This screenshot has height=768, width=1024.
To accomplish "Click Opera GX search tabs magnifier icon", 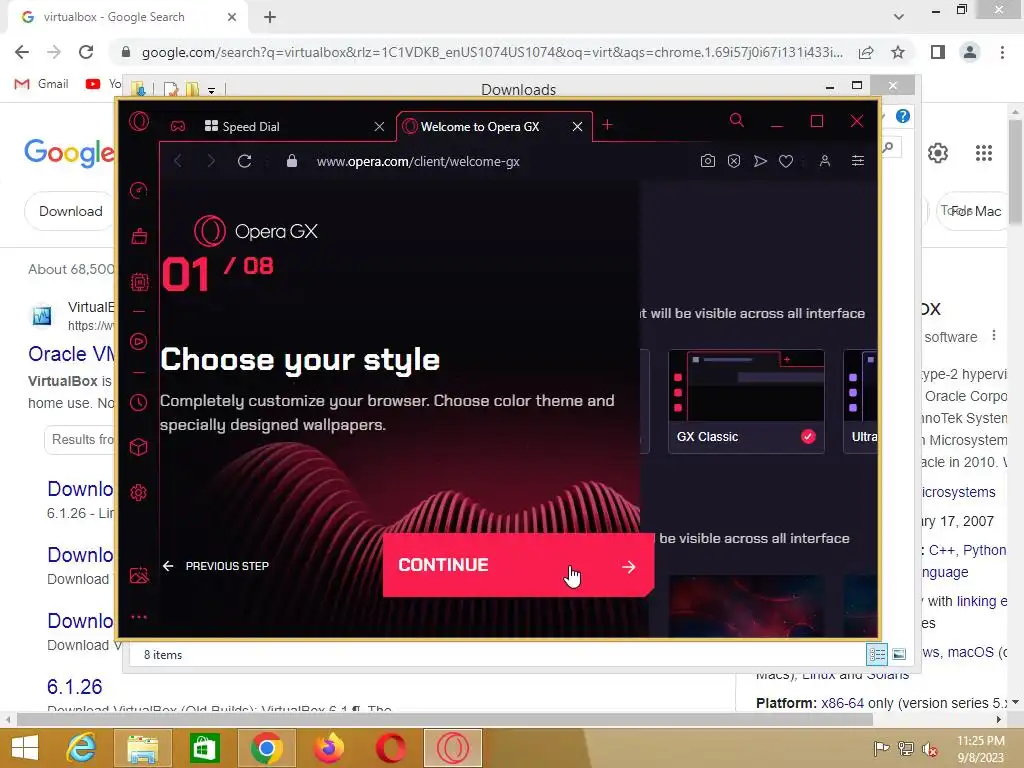I will tap(737, 121).
